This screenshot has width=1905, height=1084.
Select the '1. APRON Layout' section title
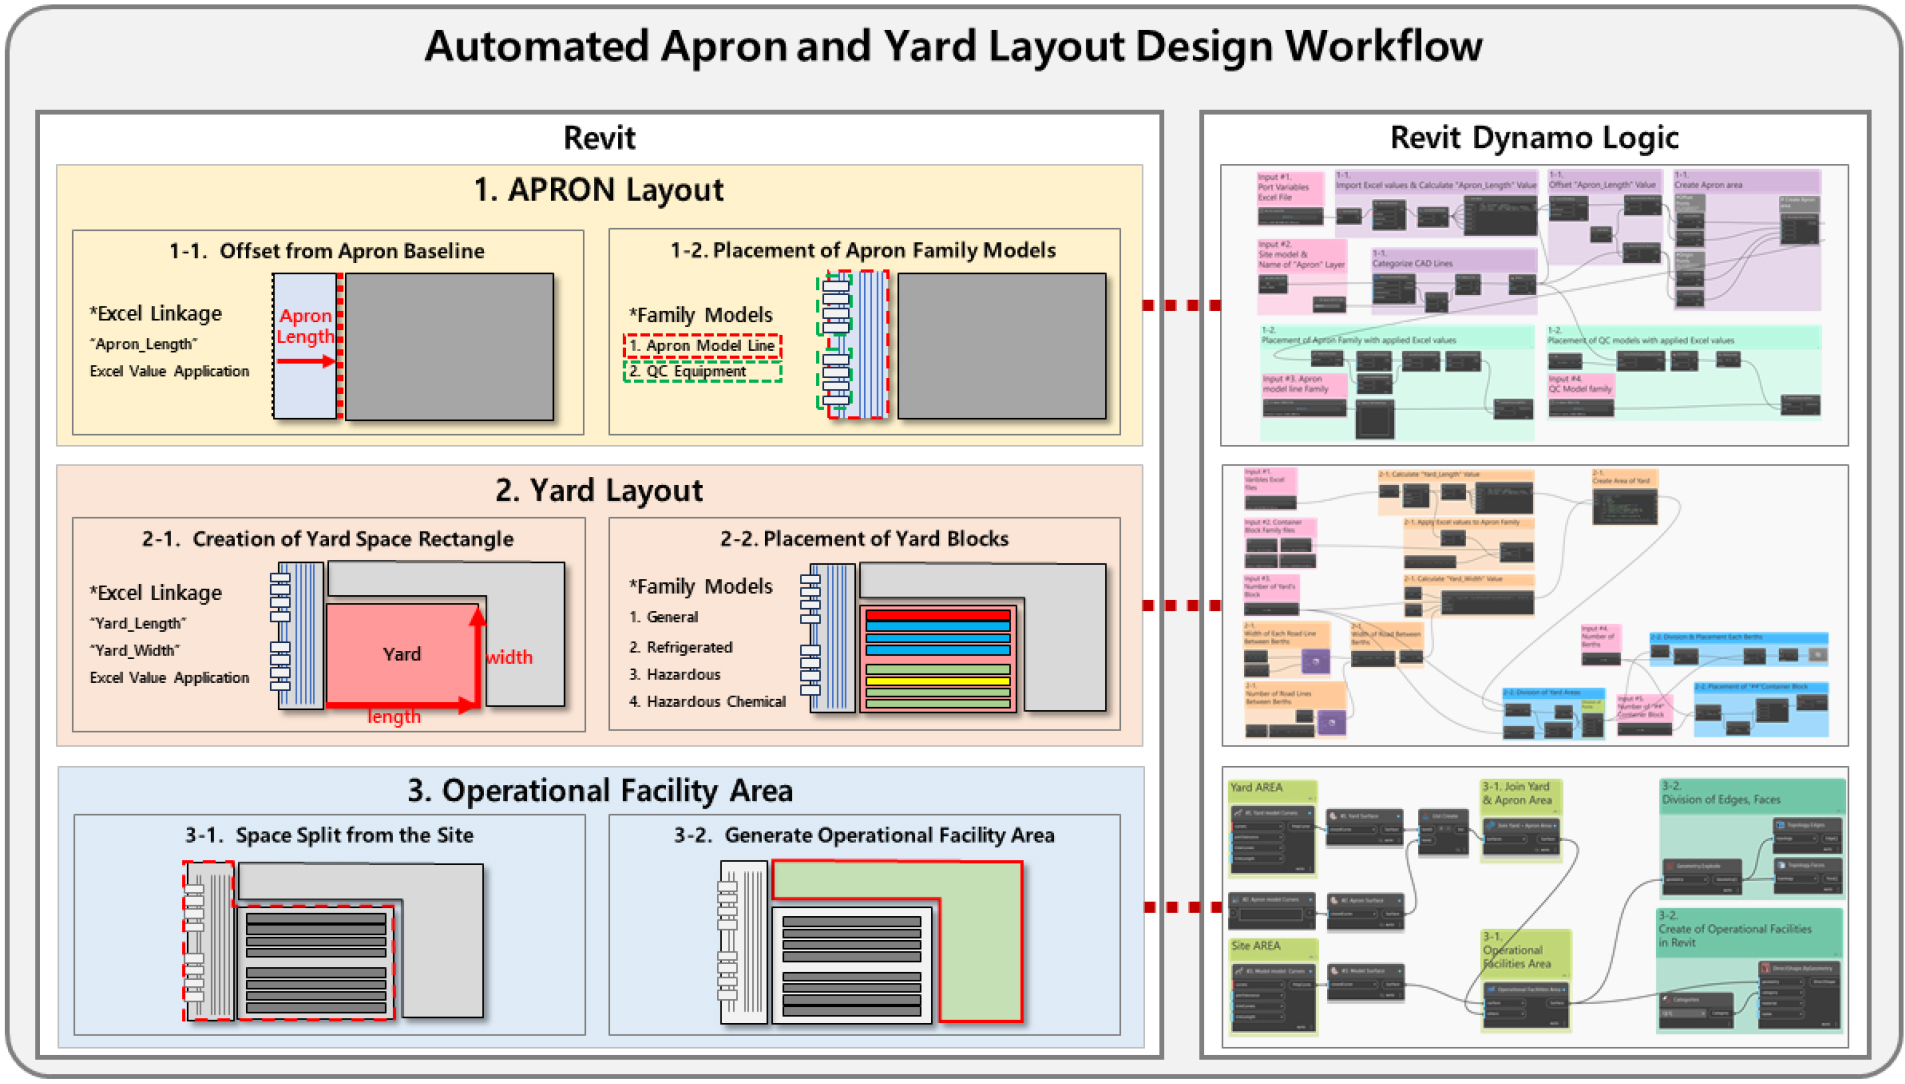pos(599,190)
